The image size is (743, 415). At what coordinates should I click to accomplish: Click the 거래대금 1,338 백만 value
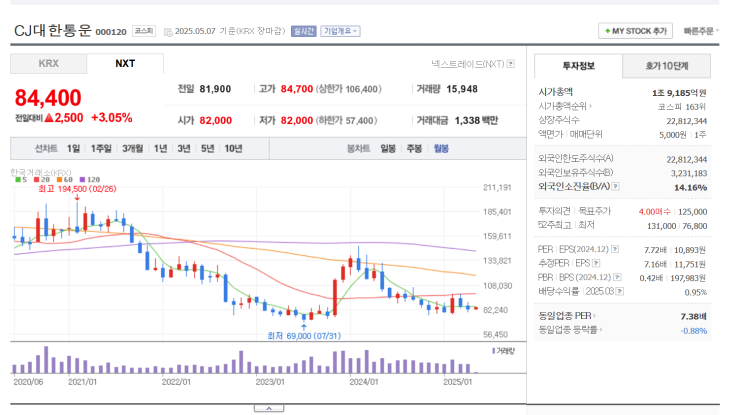tap(476, 120)
